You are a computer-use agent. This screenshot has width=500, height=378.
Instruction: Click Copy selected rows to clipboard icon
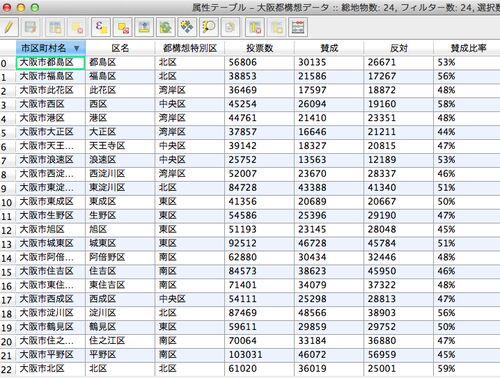(x=230, y=27)
